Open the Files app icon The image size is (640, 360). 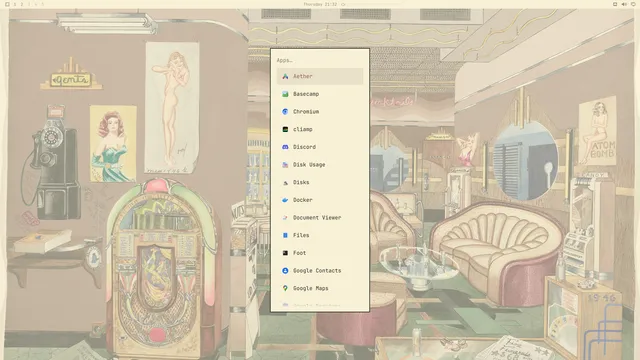pos(285,235)
